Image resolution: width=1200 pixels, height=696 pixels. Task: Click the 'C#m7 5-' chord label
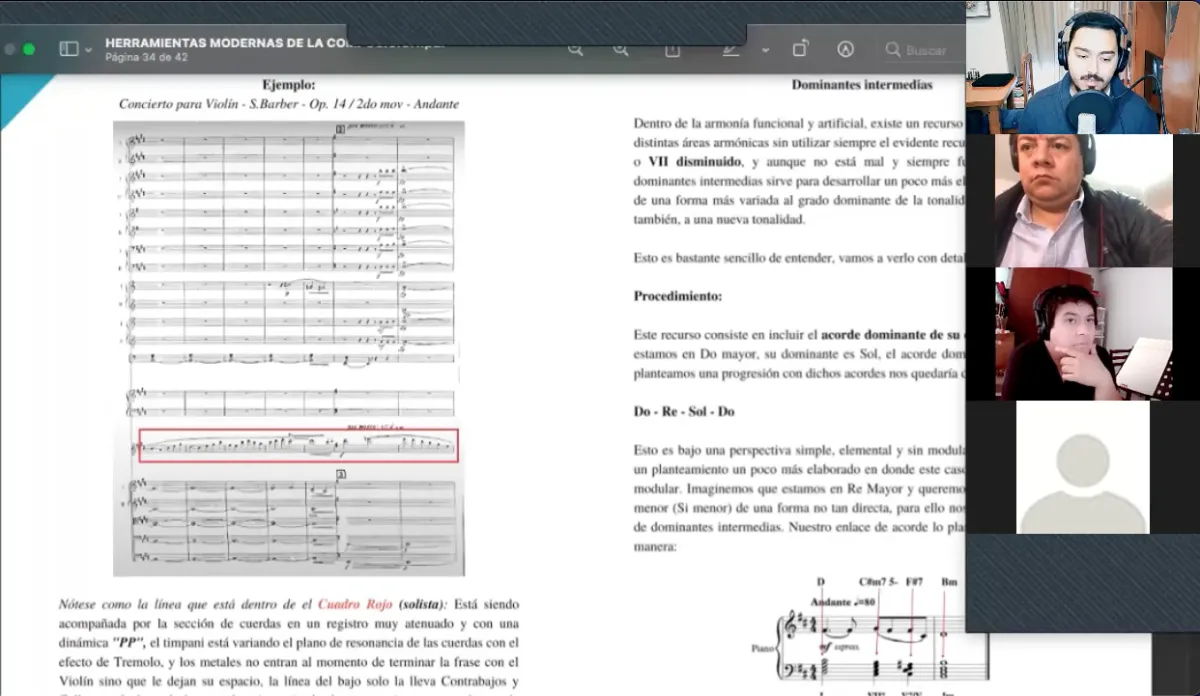point(877,581)
